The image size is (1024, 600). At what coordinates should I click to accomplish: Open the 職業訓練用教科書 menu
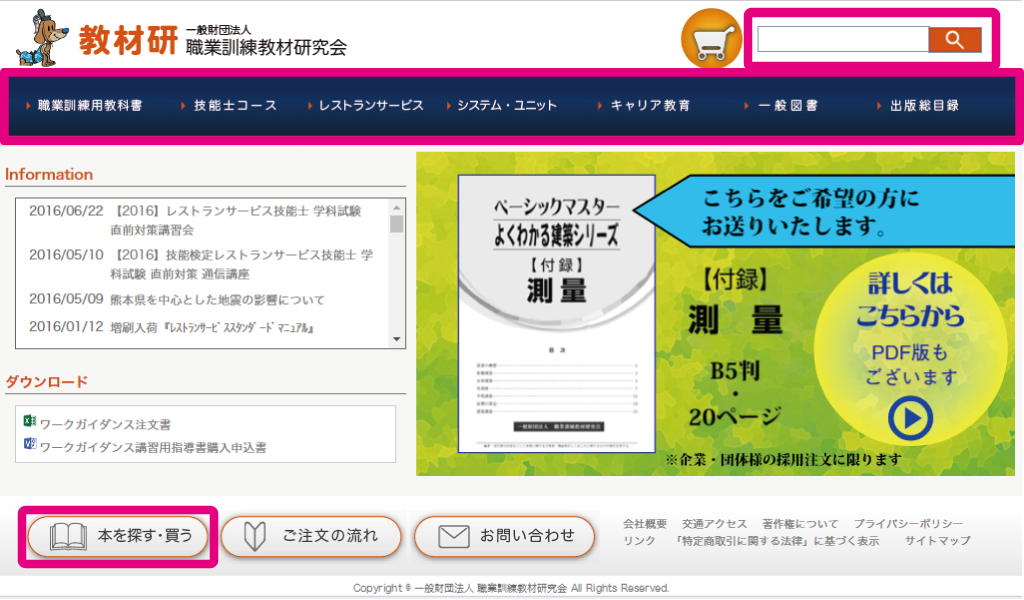click(x=89, y=105)
